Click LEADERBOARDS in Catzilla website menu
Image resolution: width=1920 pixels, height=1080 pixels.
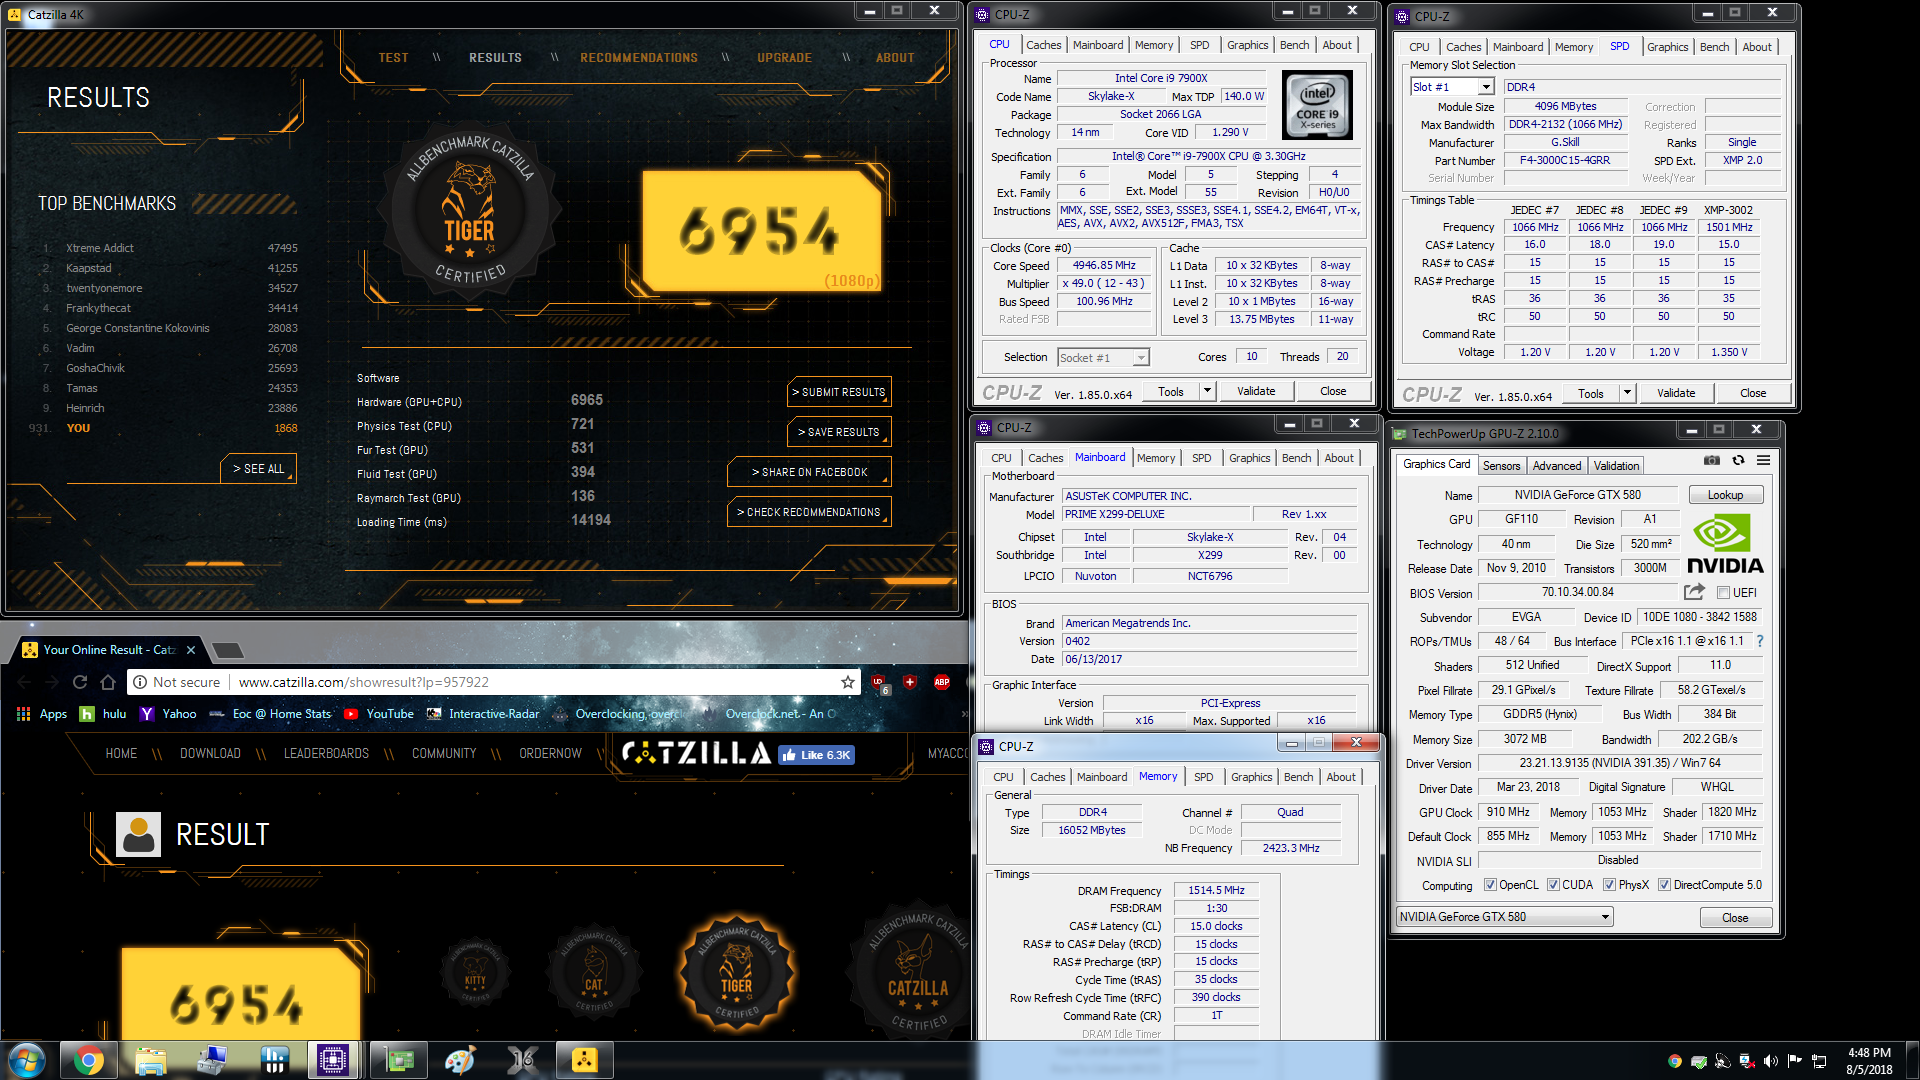pos(326,754)
